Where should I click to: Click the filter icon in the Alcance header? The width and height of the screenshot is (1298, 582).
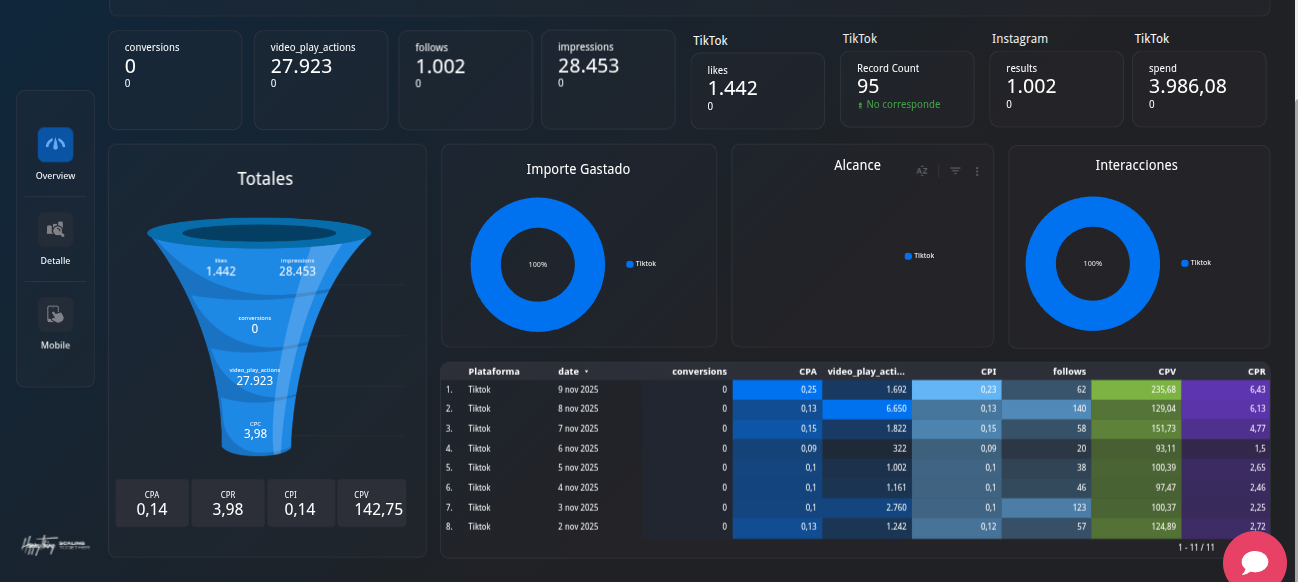point(952,171)
